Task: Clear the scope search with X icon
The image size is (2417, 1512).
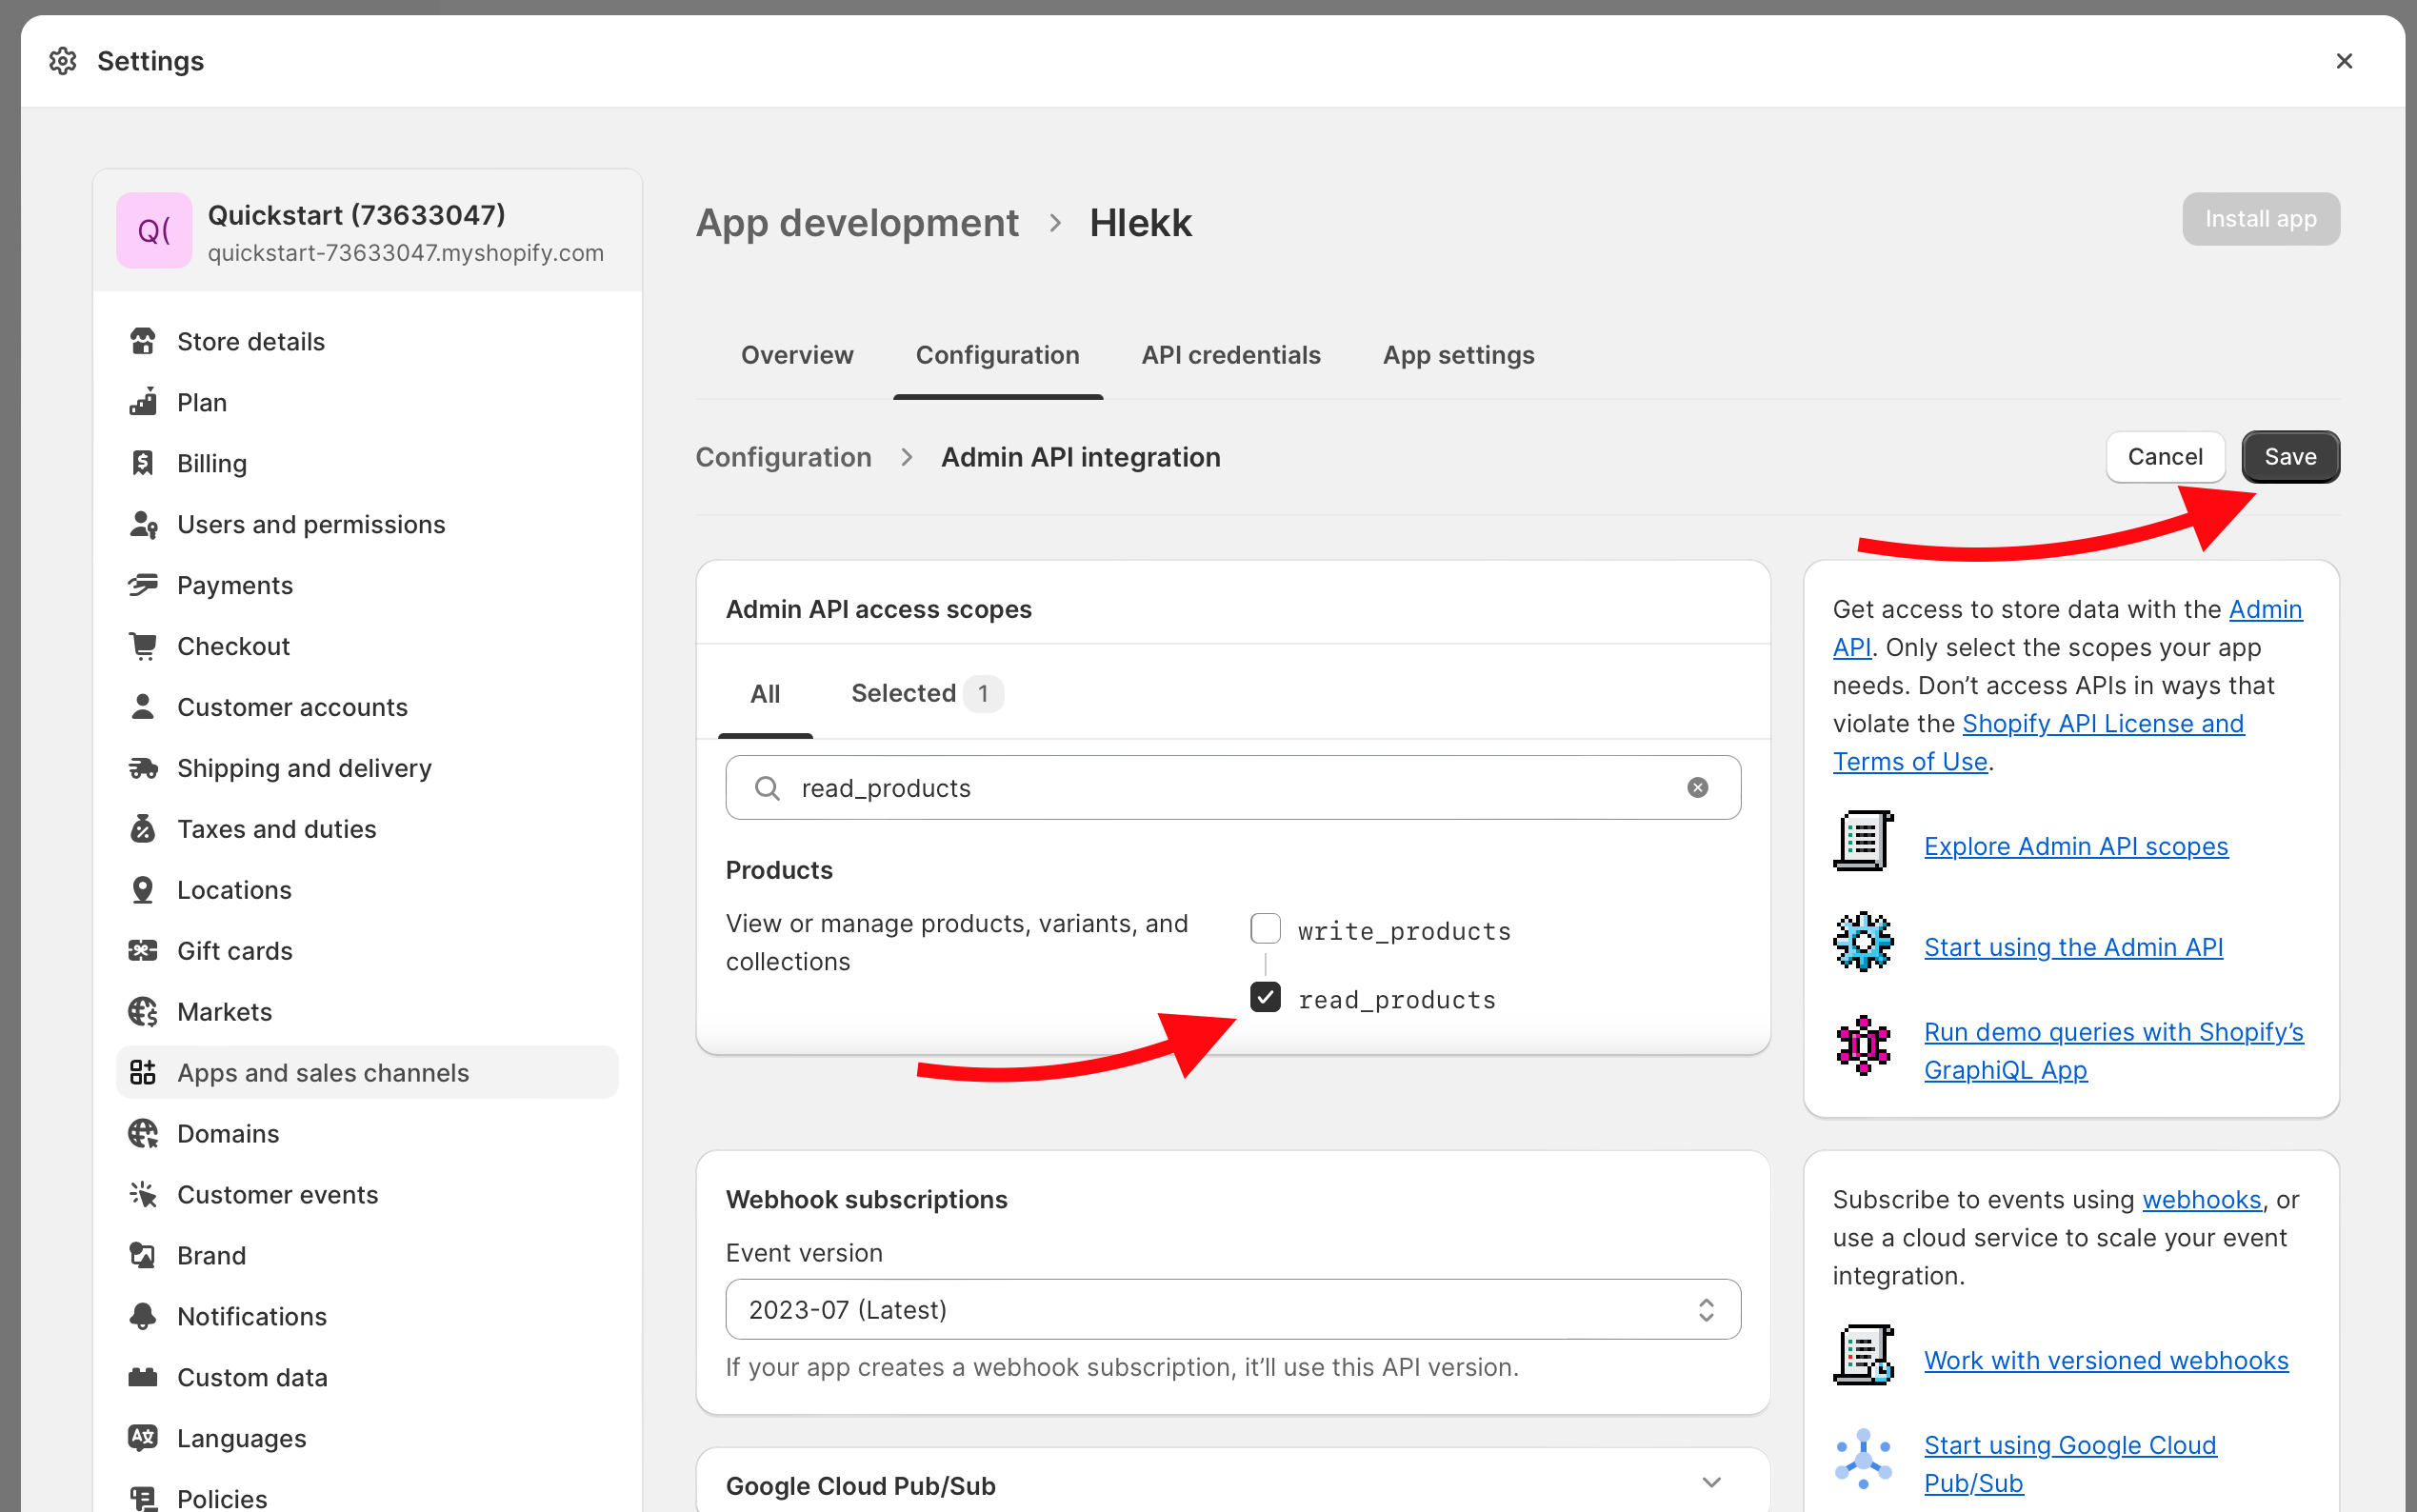Action: pyautogui.click(x=1697, y=788)
